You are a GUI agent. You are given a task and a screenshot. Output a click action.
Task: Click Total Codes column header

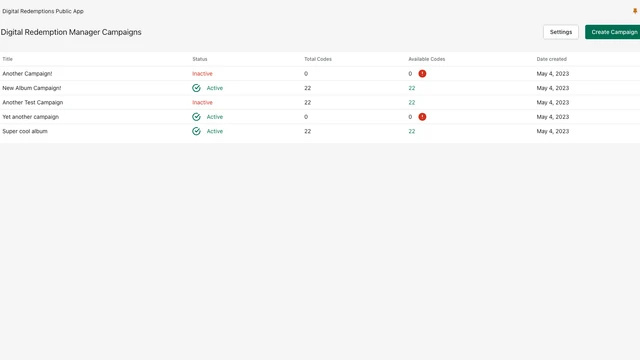tap(318, 59)
